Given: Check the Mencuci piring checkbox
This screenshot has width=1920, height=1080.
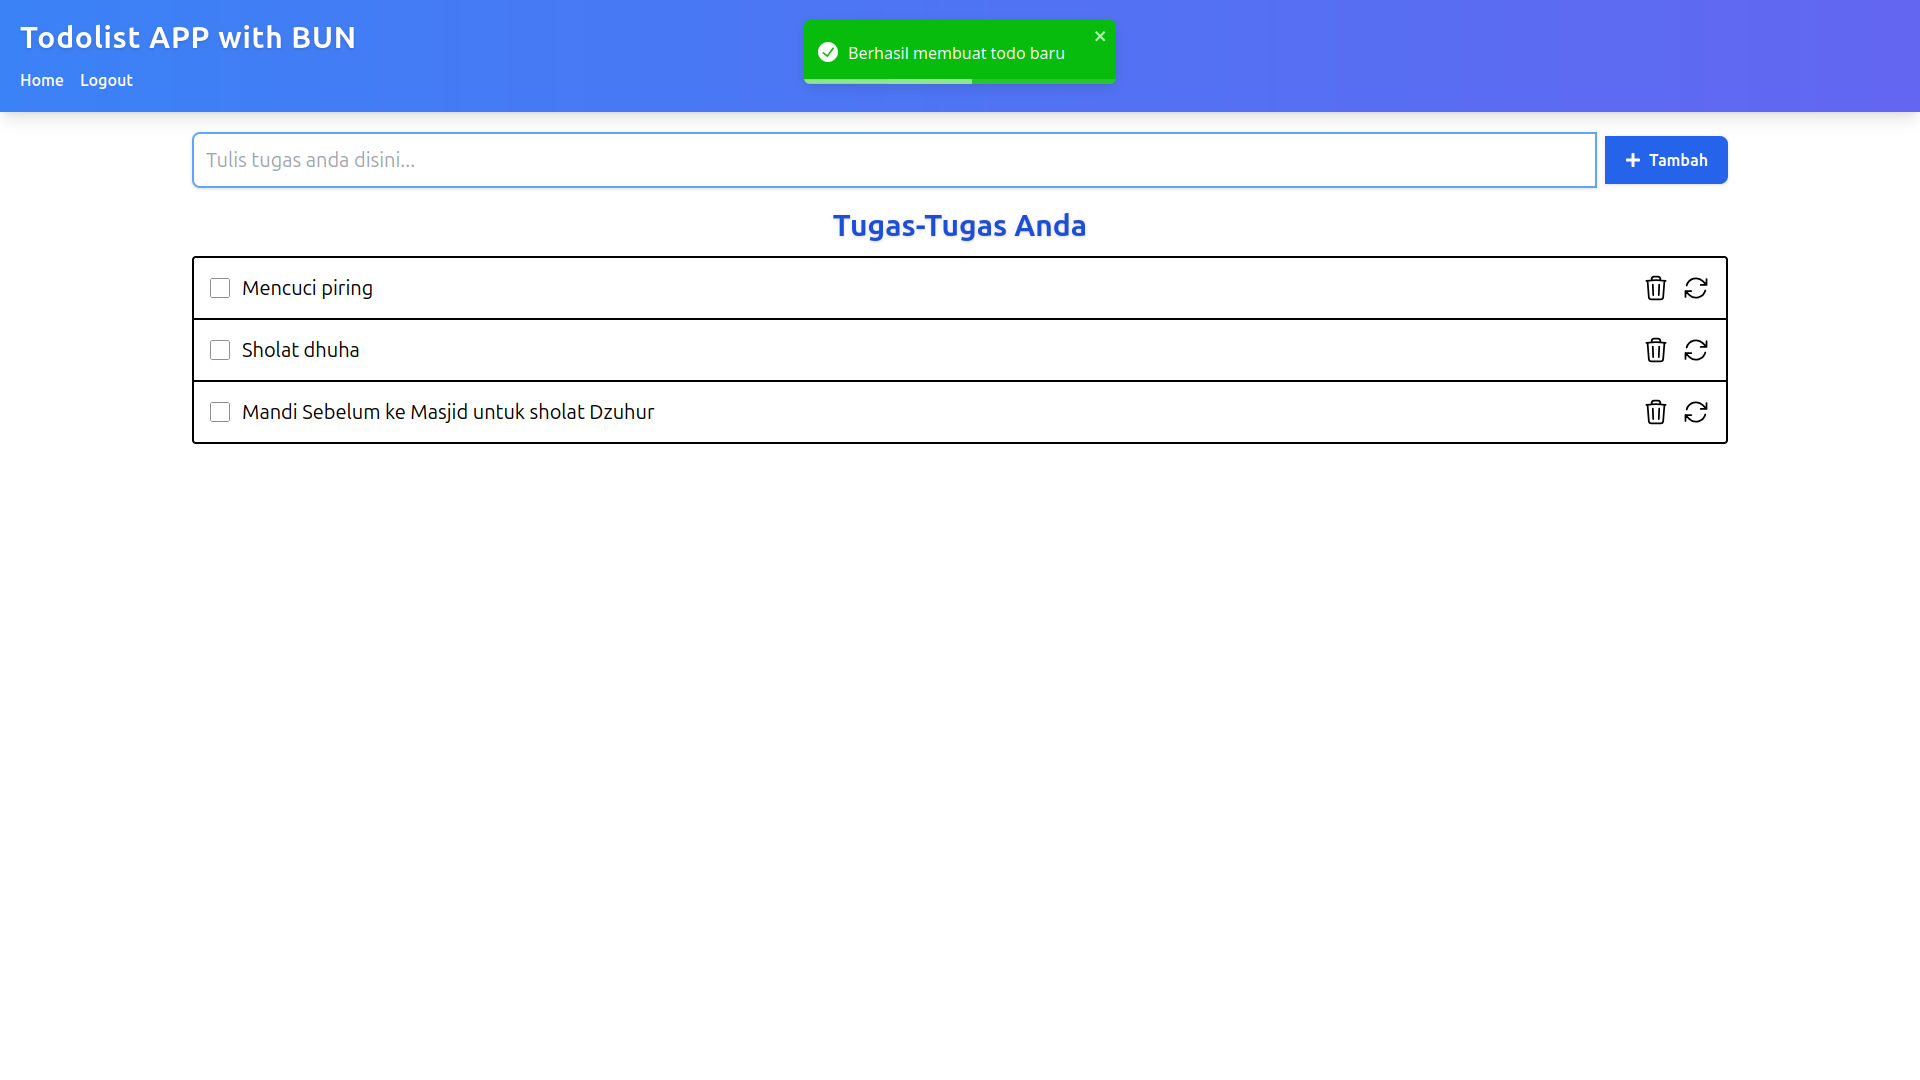Looking at the screenshot, I should (220, 288).
